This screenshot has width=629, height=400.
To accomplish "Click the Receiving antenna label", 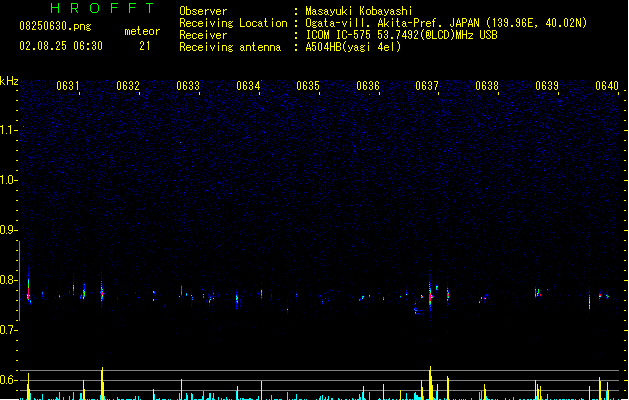I will click(x=230, y=47).
